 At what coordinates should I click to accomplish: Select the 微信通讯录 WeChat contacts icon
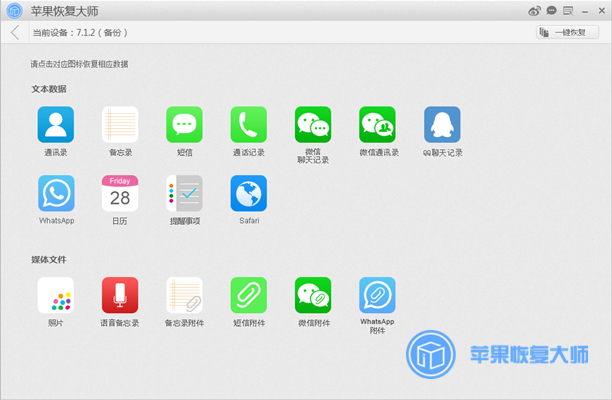[377, 124]
